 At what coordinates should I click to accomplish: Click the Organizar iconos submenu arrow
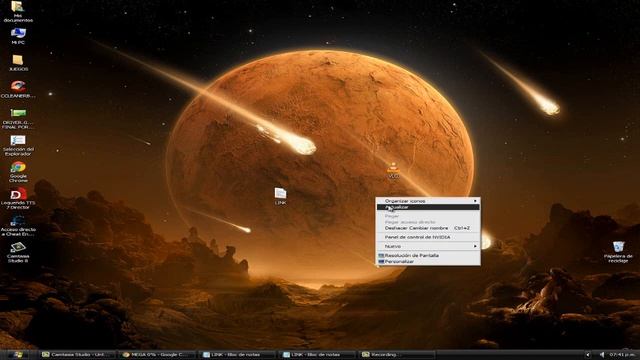point(475,201)
